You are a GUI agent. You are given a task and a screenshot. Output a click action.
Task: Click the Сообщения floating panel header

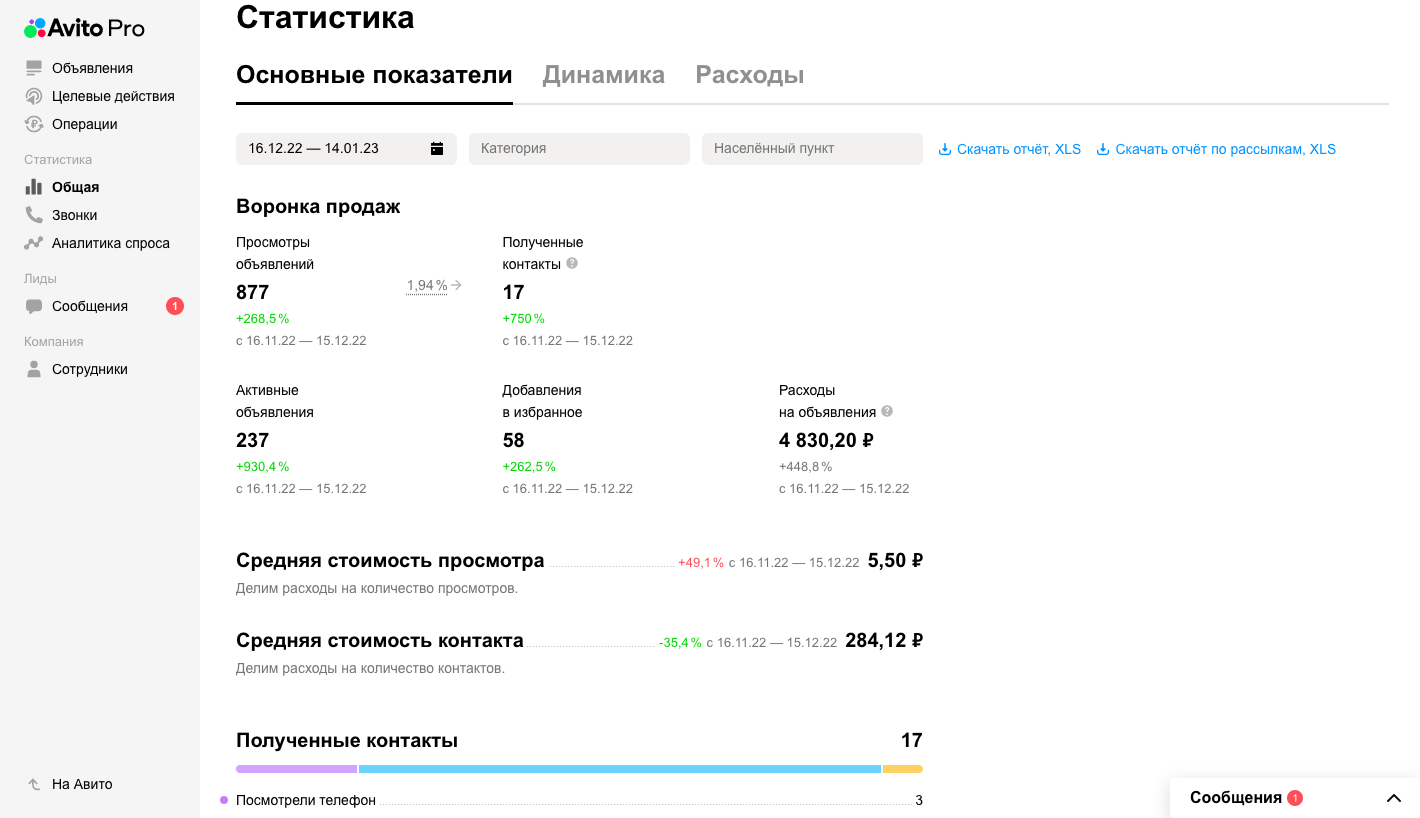coord(1295,798)
